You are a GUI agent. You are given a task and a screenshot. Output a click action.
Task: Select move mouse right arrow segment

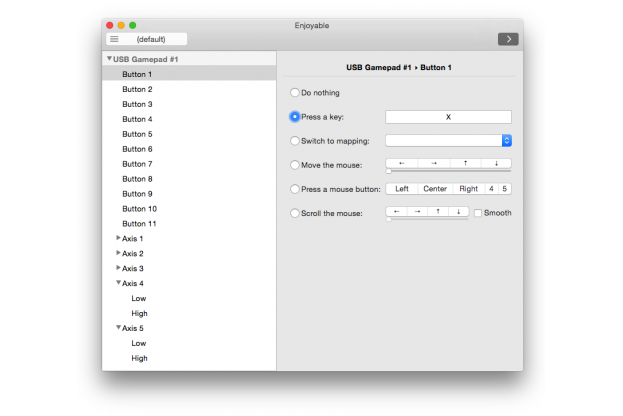point(434,163)
